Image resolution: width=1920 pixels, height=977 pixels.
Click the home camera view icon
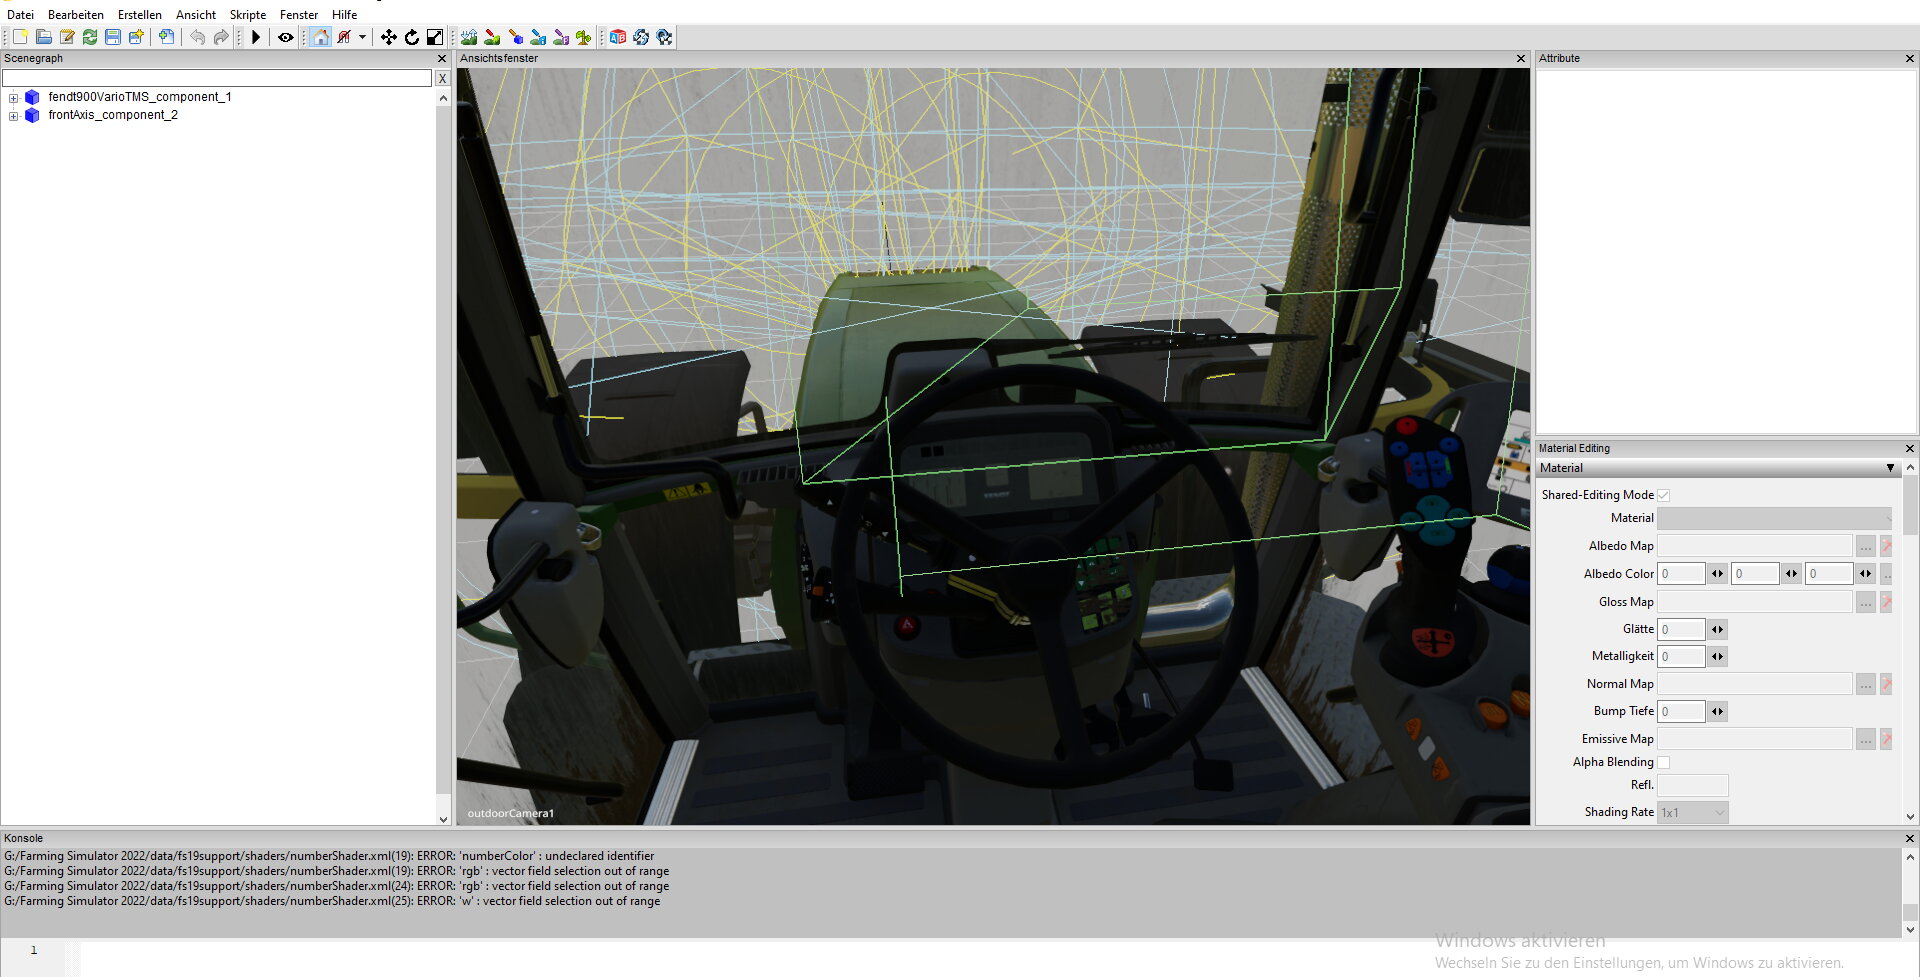point(320,37)
